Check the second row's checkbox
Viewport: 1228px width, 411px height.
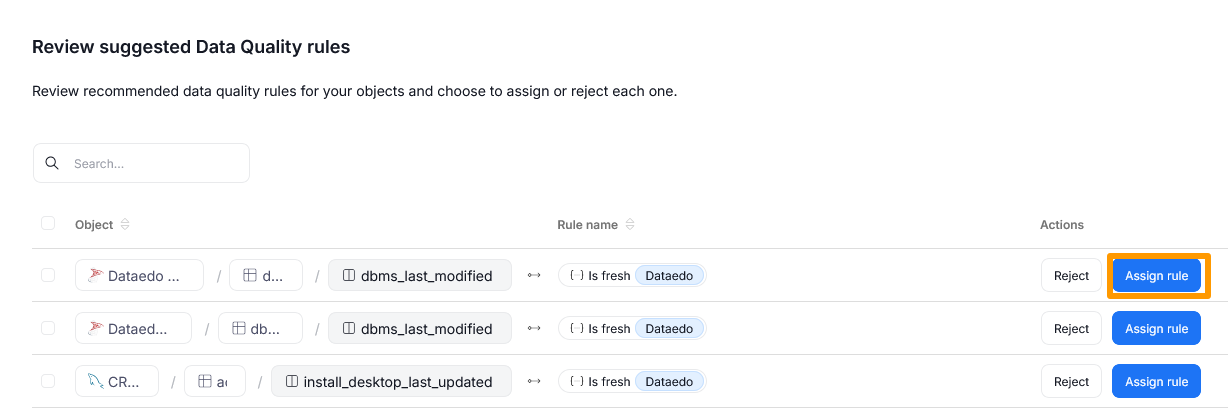[x=48, y=328]
